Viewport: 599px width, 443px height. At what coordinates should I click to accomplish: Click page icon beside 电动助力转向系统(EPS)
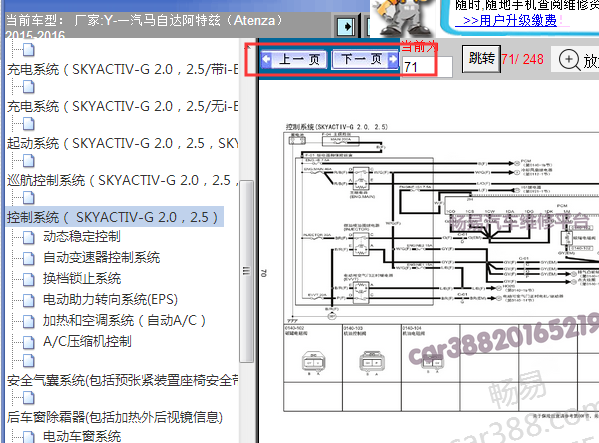pyautogui.click(x=29, y=301)
